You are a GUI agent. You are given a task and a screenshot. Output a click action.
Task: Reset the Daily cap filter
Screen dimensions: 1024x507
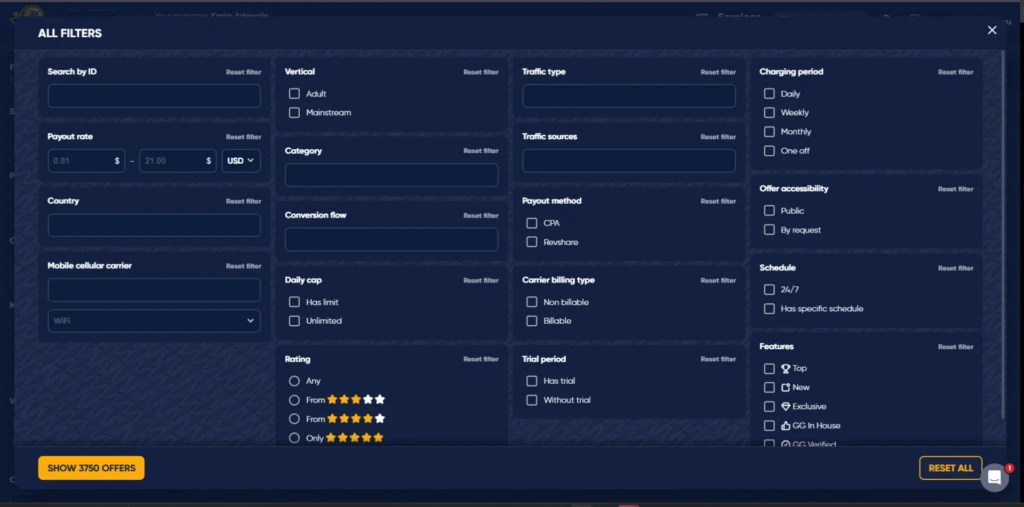click(481, 280)
